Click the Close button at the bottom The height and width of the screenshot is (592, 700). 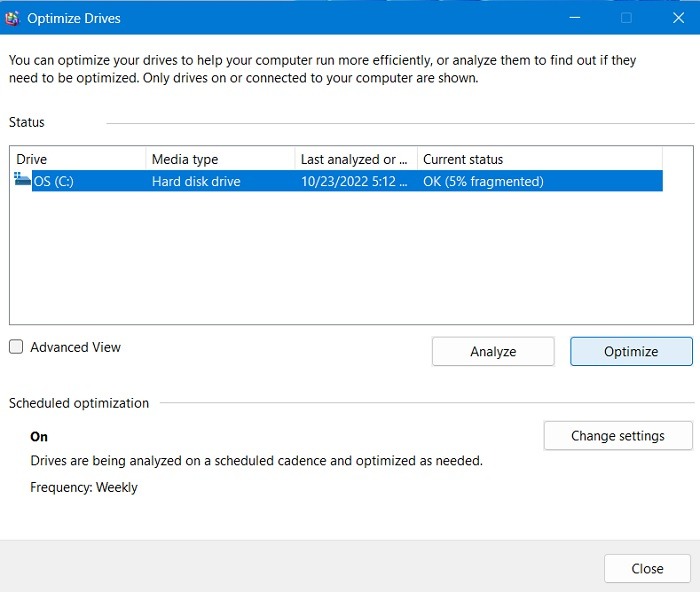click(647, 568)
